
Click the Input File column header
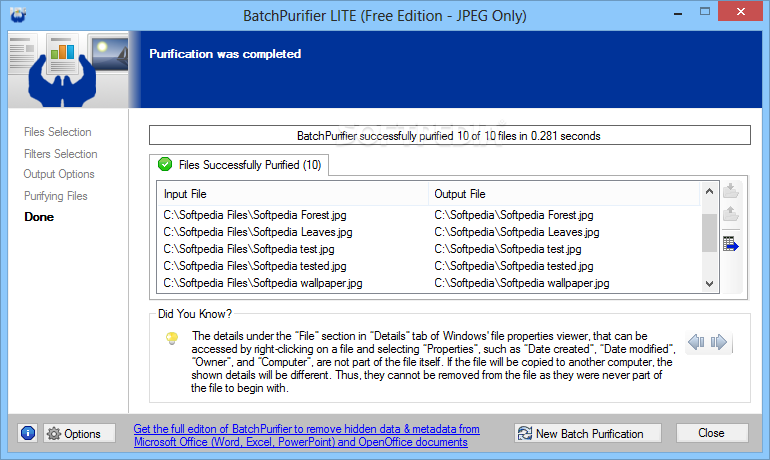click(293, 194)
